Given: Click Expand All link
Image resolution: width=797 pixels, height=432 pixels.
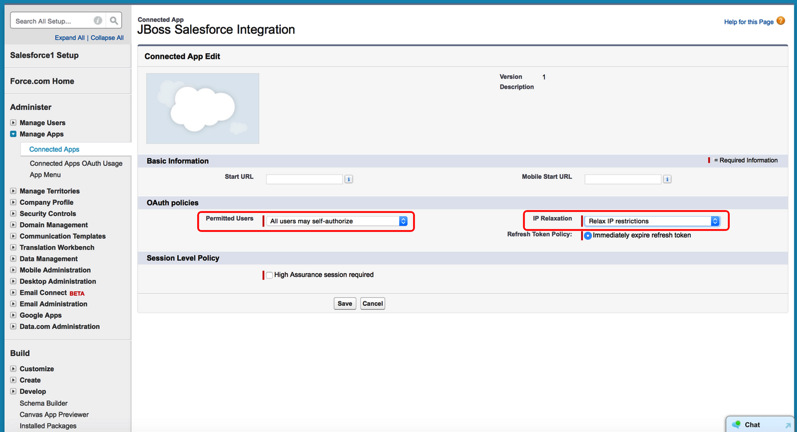Looking at the screenshot, I should [x=70, y=38].
